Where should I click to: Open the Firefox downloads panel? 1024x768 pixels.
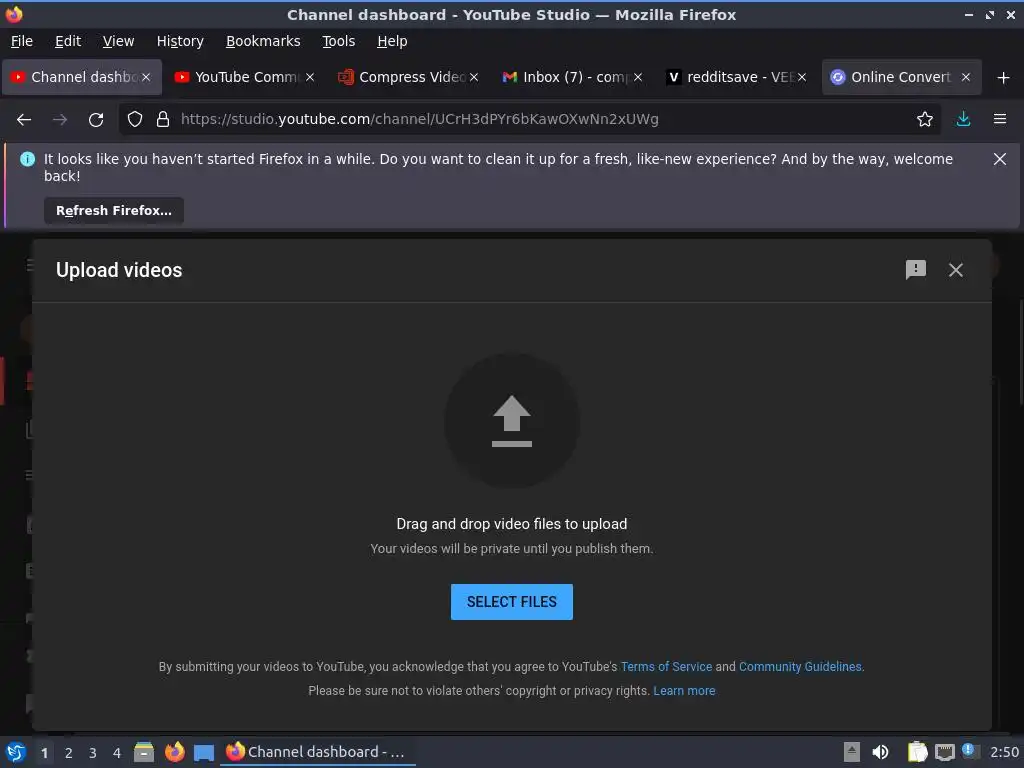tap(963, 119)
